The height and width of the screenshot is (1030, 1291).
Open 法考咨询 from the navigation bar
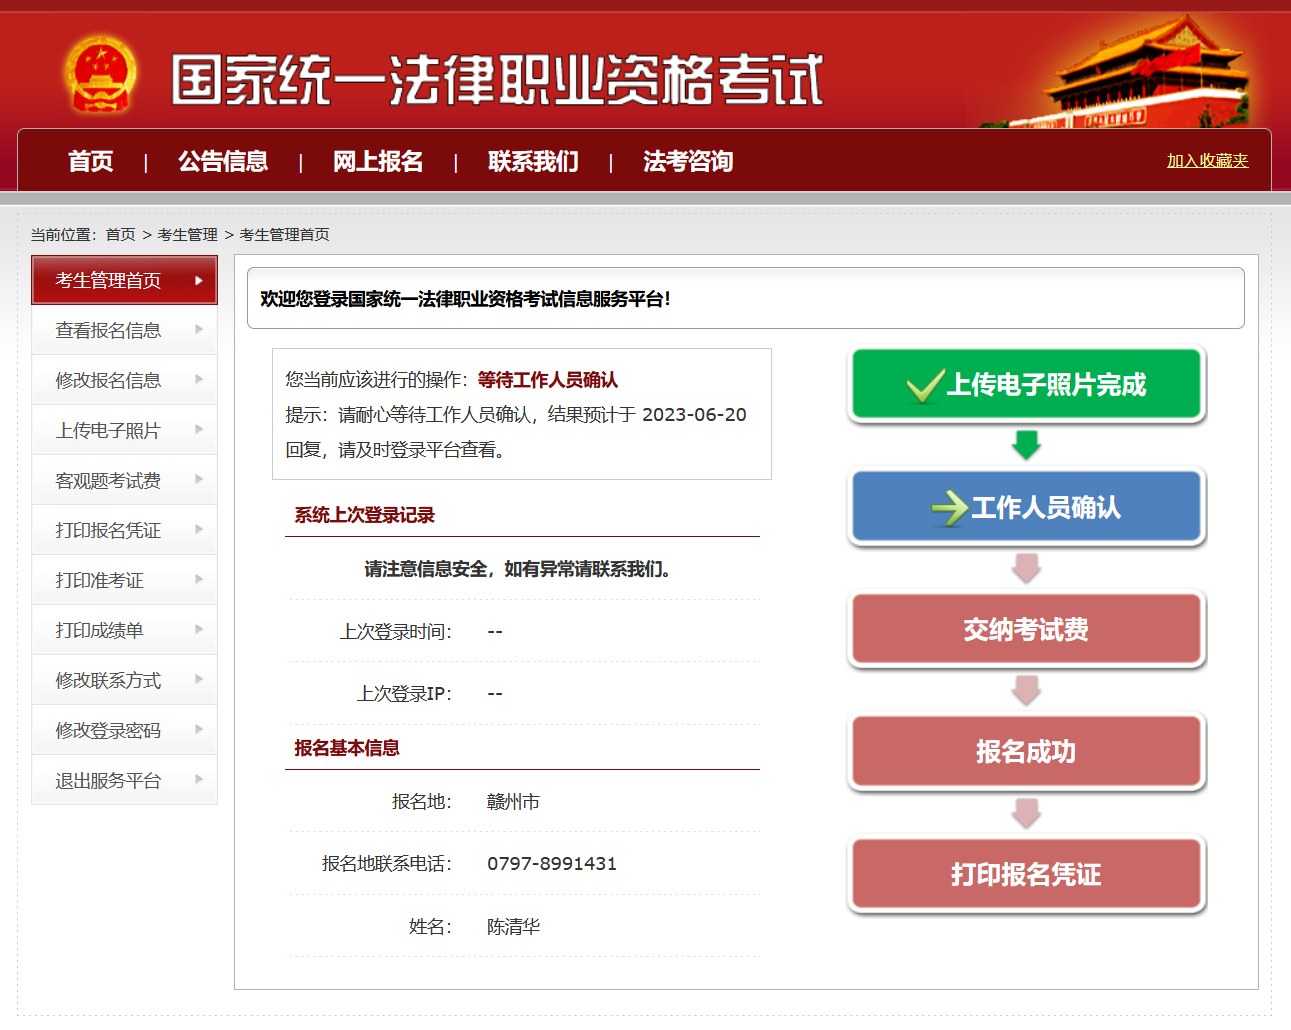click(x=688, y=161)
